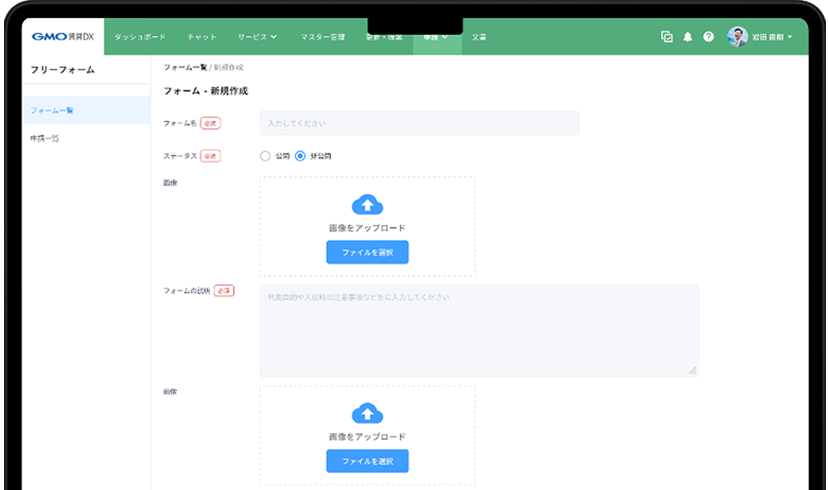Select the 非公開 radio button
The width and height of the screenshot is (828, 490).
coord(300,156)
